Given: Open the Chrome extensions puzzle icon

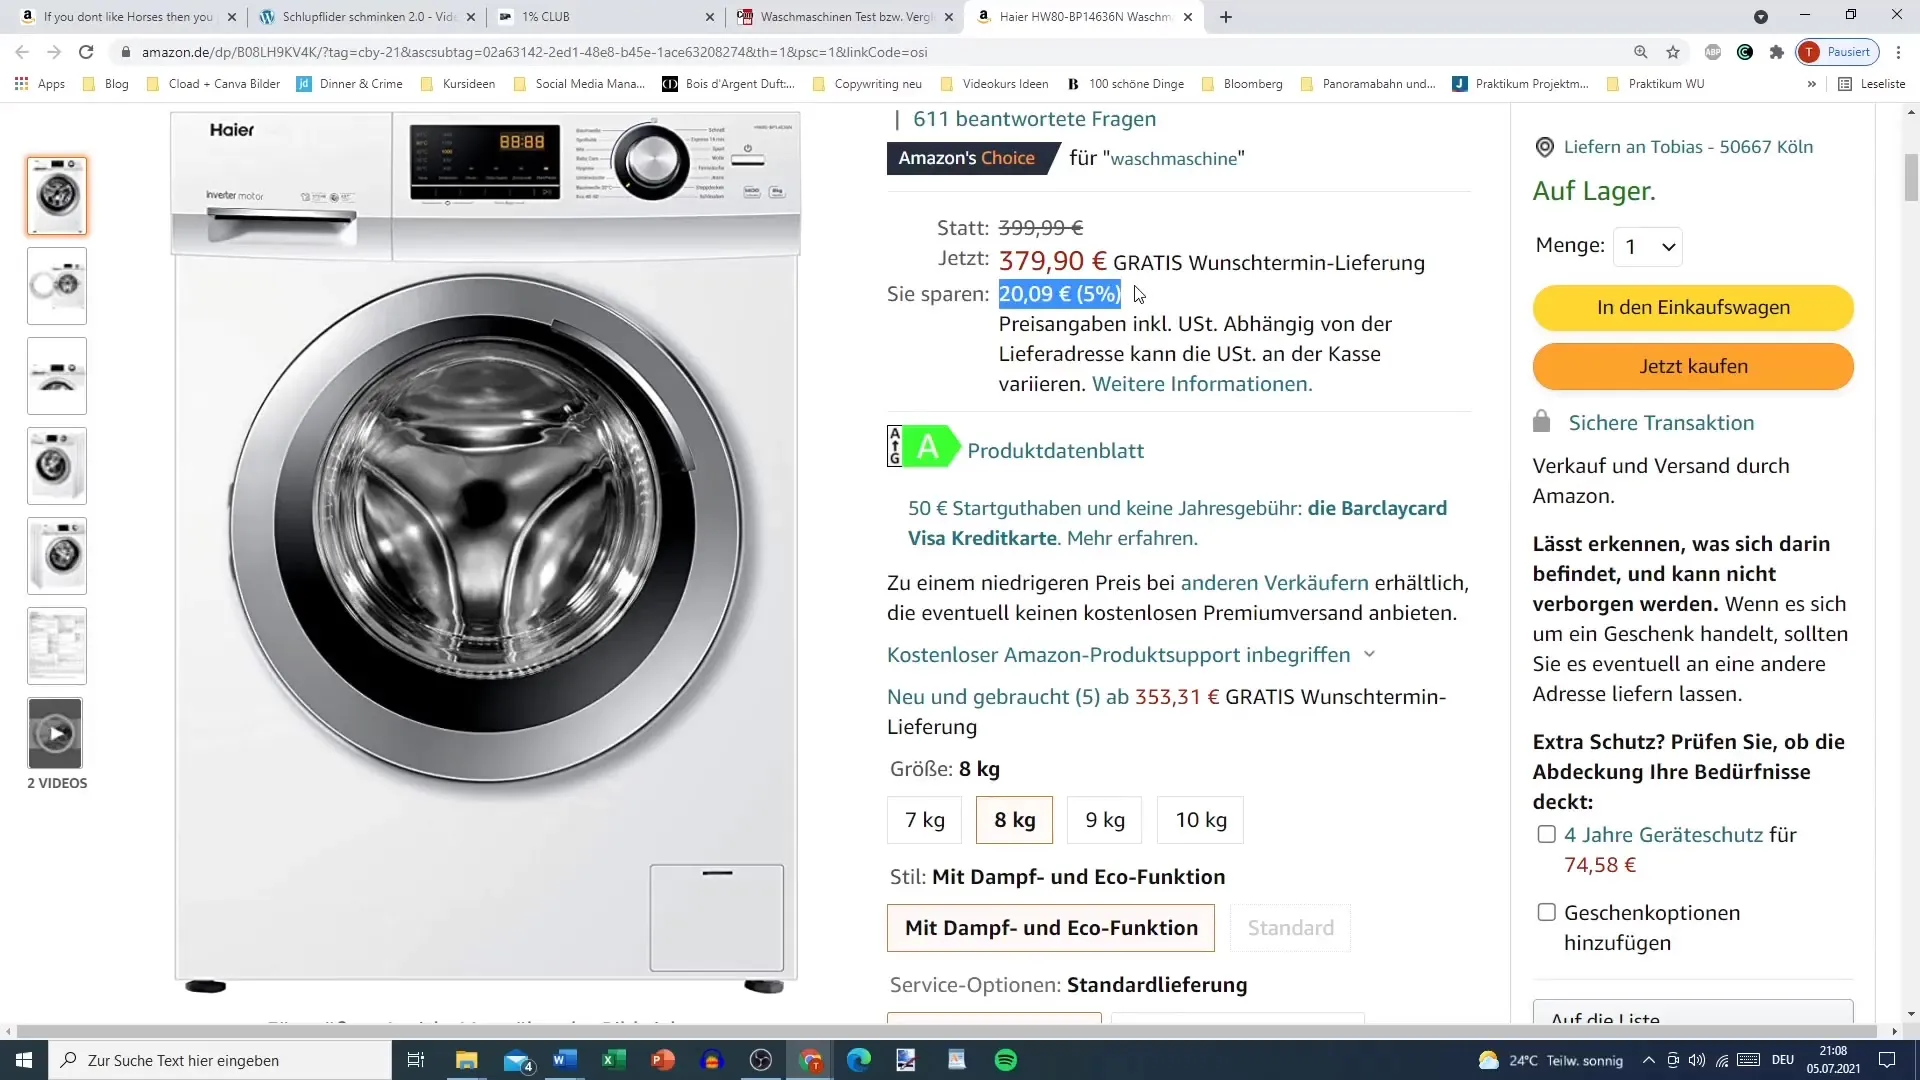Looking at the screenshot, I should coord(1777,52).
